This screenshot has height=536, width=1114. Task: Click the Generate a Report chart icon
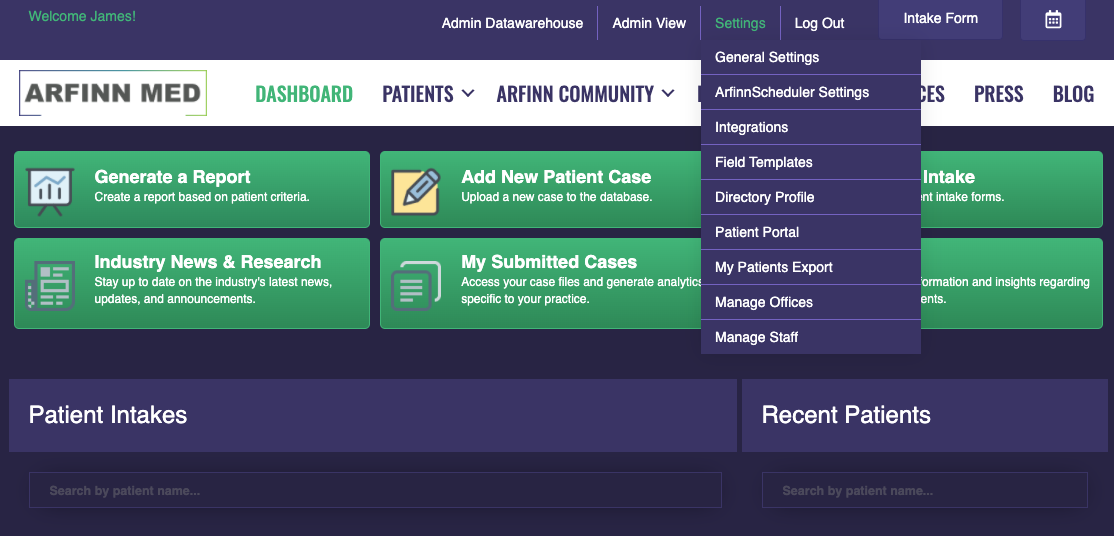click(50, 190)
